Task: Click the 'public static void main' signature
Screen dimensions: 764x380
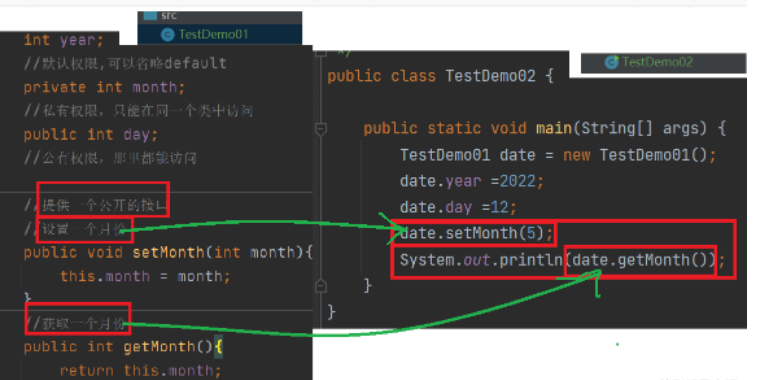Action: (545, 129)
